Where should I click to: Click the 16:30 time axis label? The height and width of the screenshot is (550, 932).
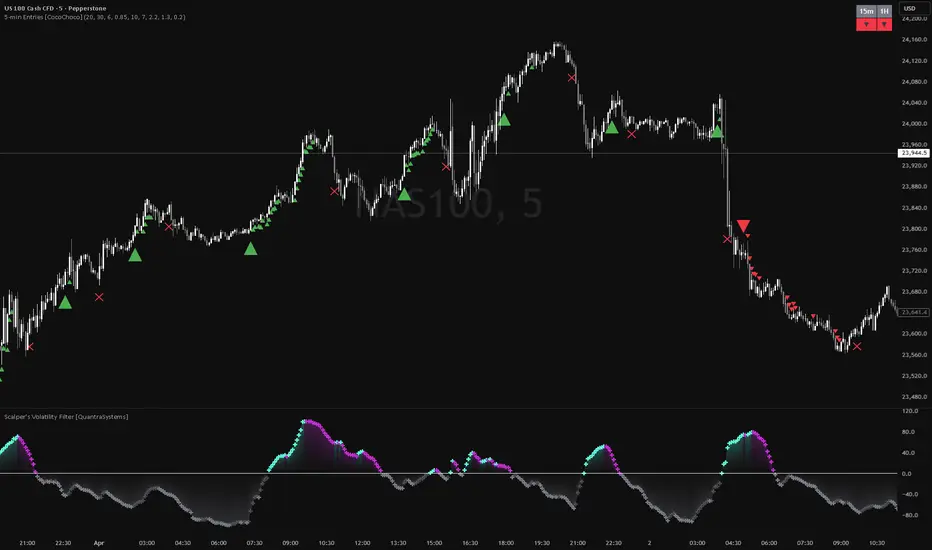(470, 543)
